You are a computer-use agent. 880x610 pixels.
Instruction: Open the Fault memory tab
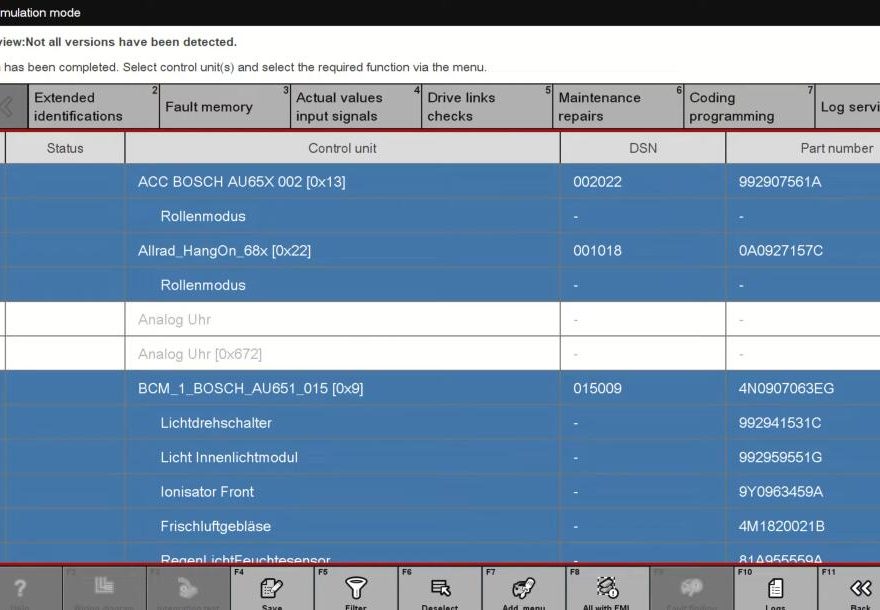pos(208,107)
